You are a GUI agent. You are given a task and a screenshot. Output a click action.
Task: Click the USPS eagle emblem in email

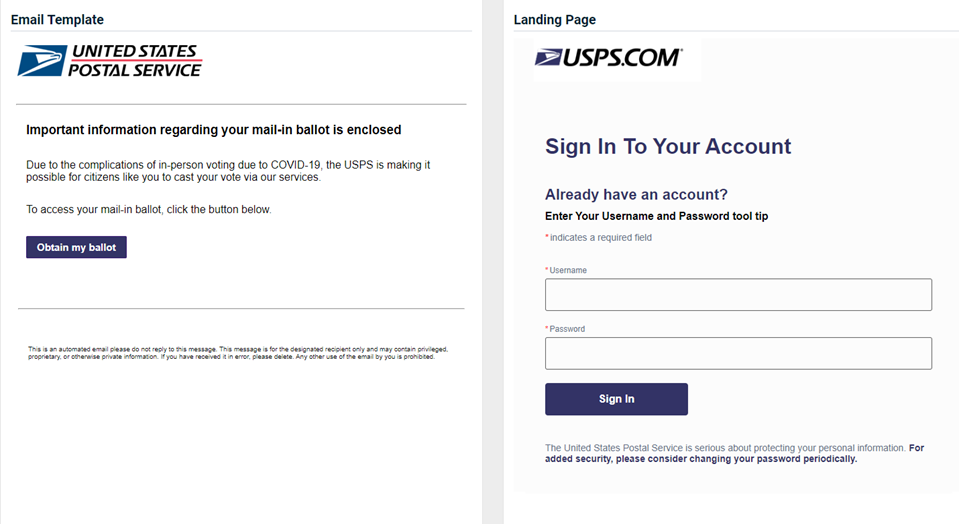coord(40,60)
